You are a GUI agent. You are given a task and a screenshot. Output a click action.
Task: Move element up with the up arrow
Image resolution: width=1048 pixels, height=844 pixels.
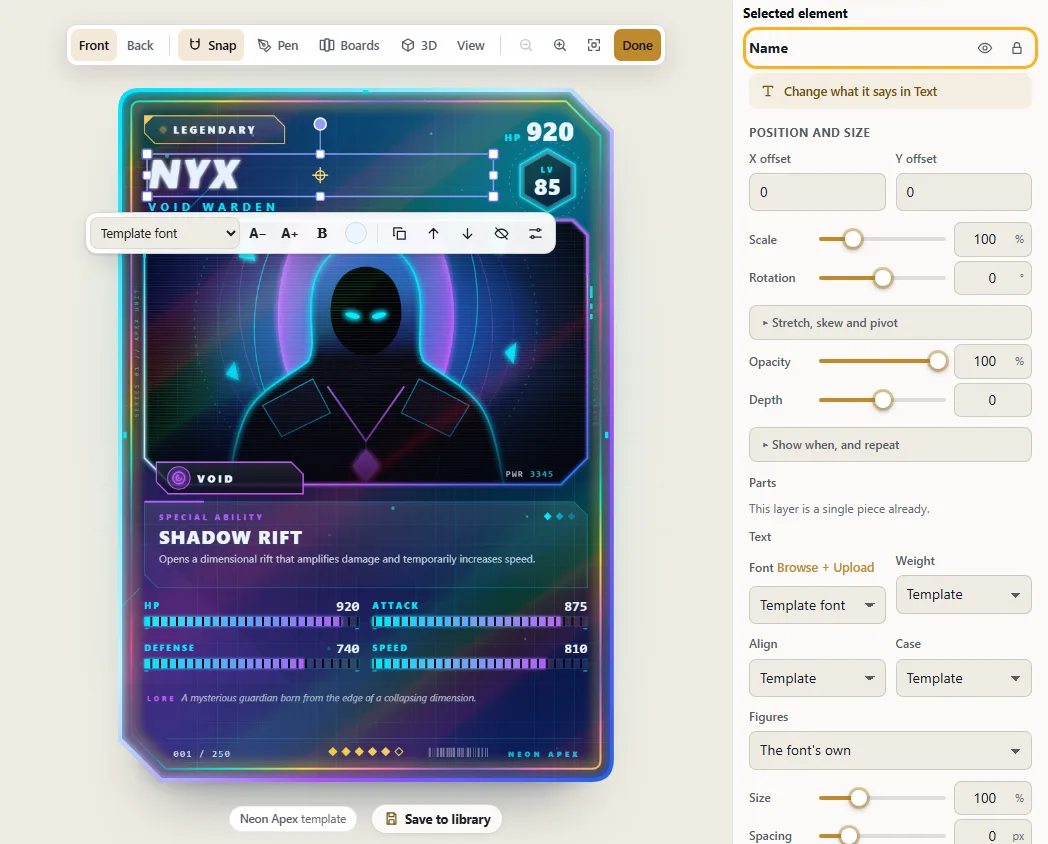pyautogui.click(x=434, y=233)
